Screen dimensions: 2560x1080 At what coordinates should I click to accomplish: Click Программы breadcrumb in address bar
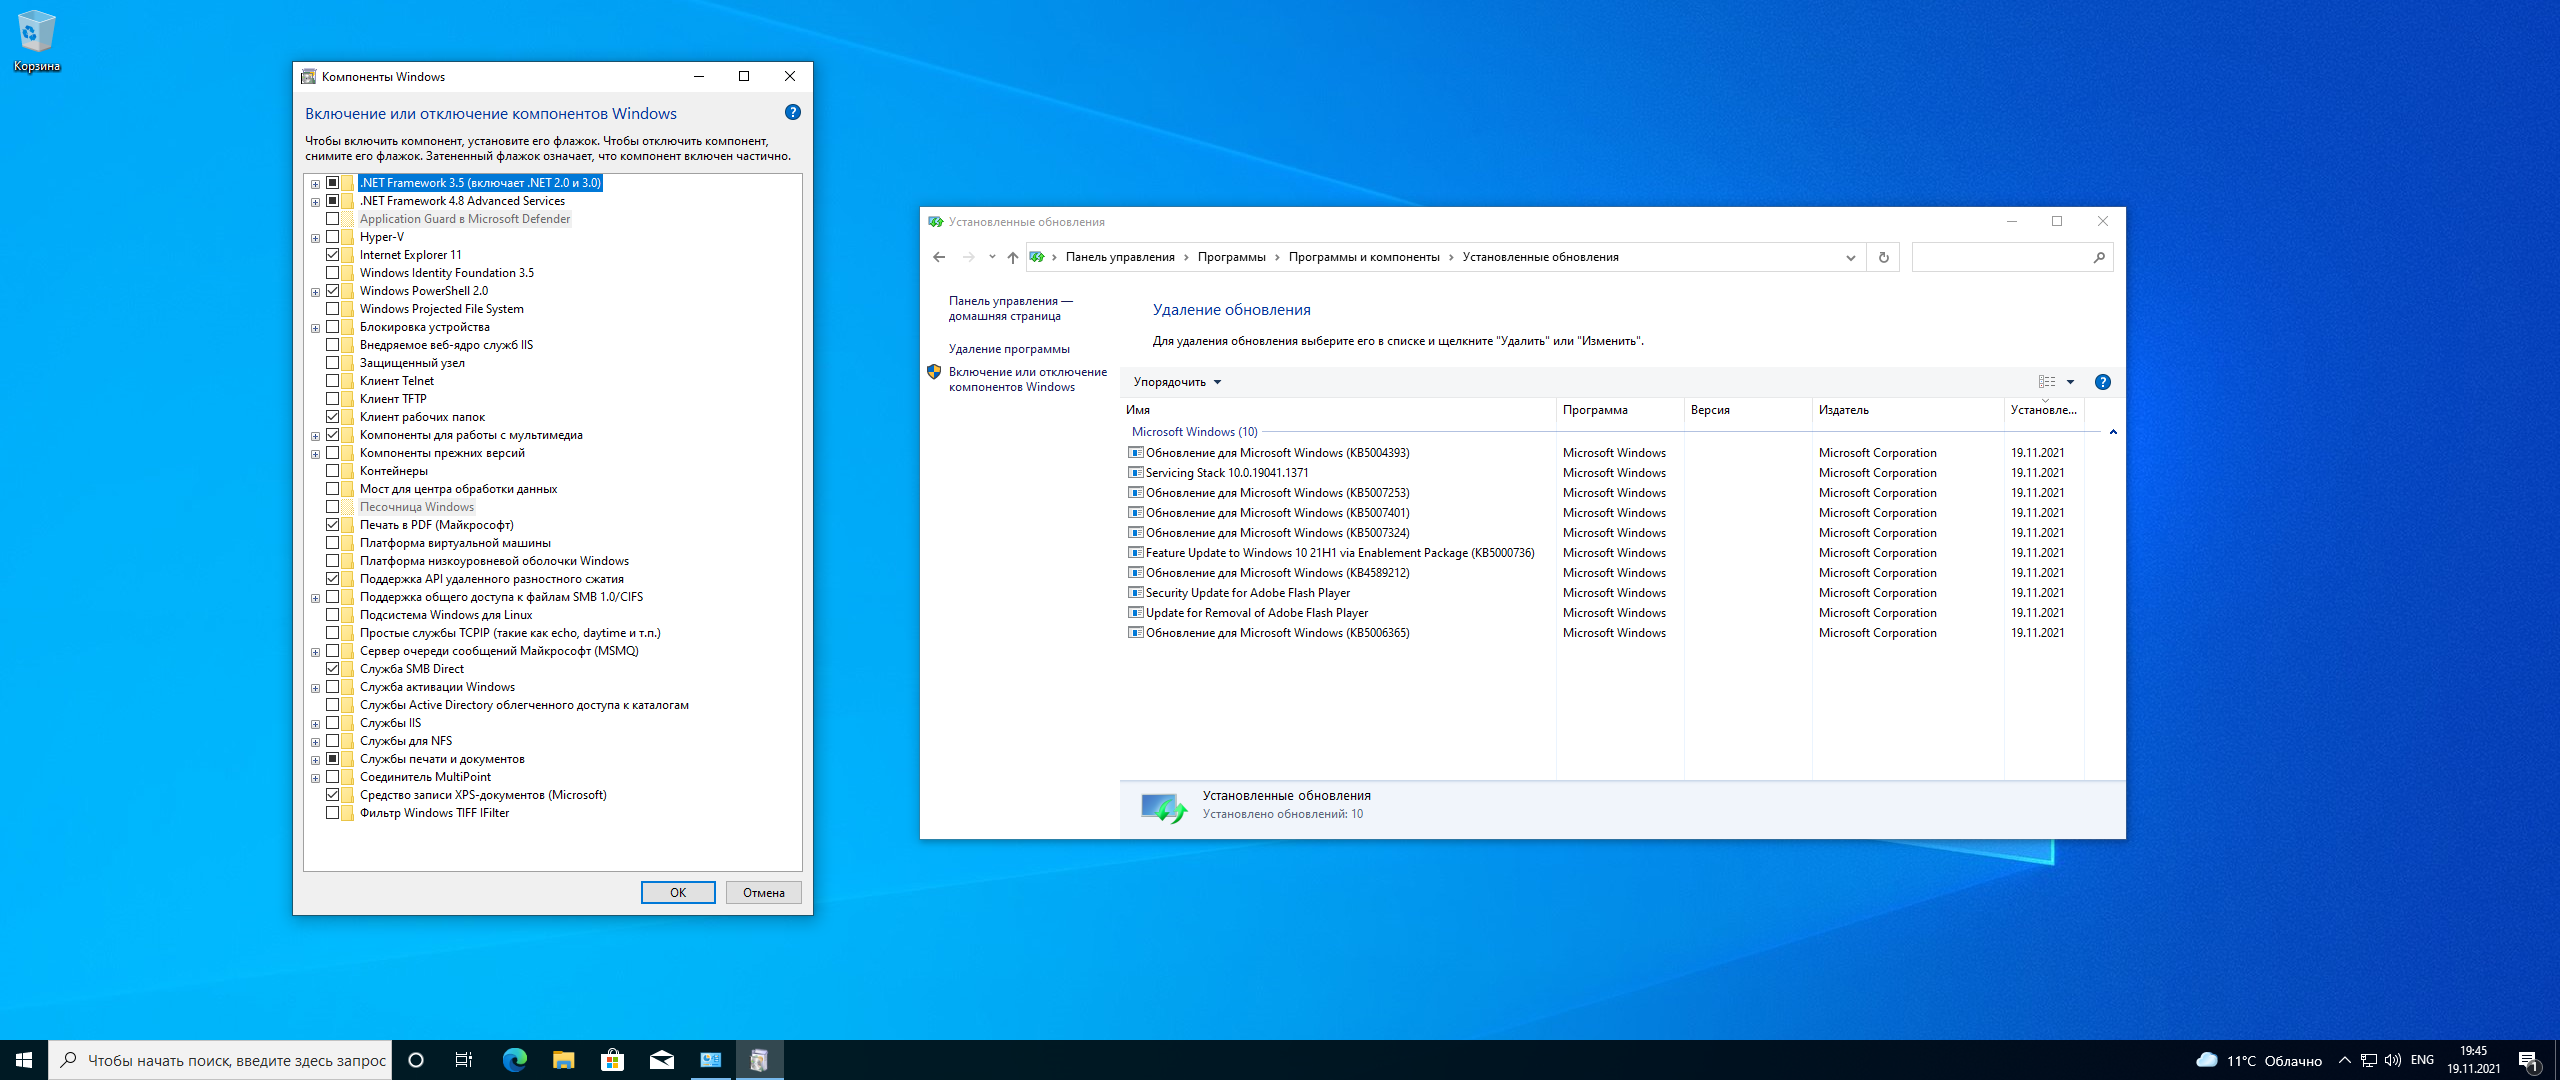pyautogui.click(x=1231, y=257)
